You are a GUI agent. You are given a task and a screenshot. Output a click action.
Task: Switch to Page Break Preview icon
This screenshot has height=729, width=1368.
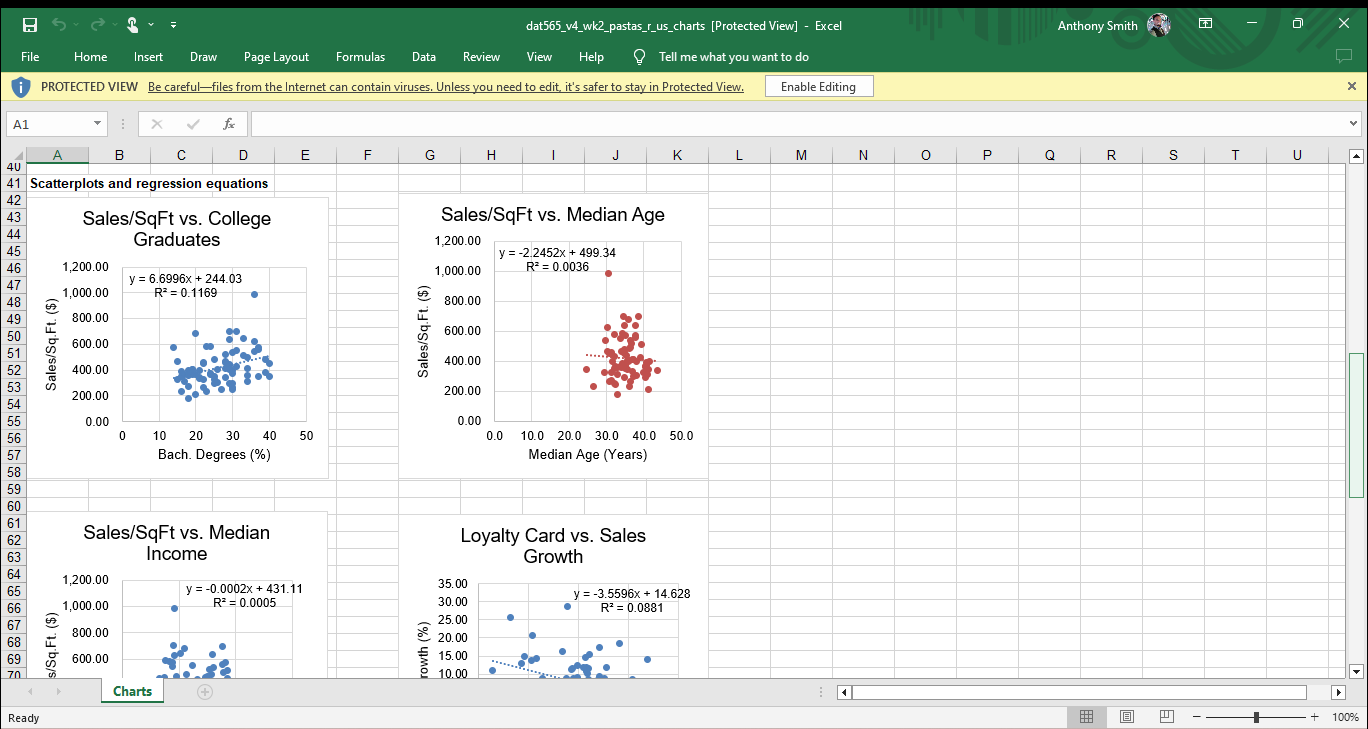1167,717
